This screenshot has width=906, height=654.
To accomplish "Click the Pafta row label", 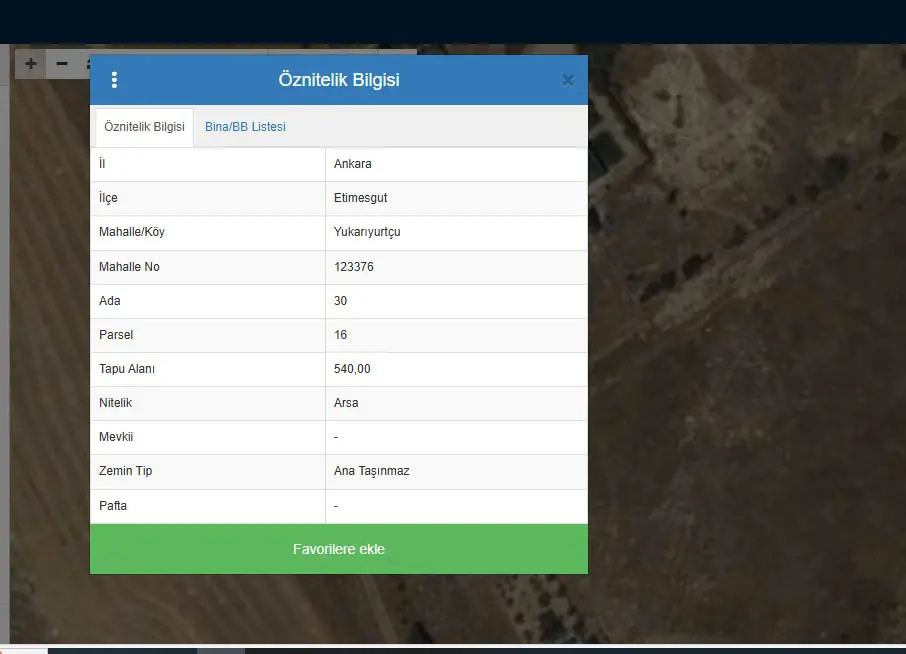I will point(113,506).
